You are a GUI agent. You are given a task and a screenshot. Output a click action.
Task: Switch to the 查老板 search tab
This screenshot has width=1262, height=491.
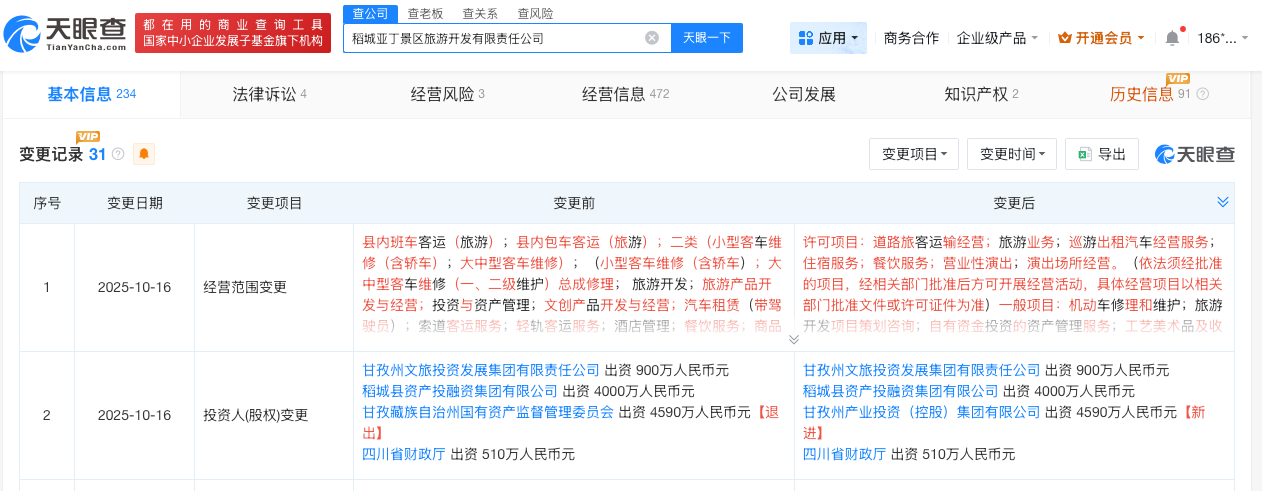(x=427, y=13)
